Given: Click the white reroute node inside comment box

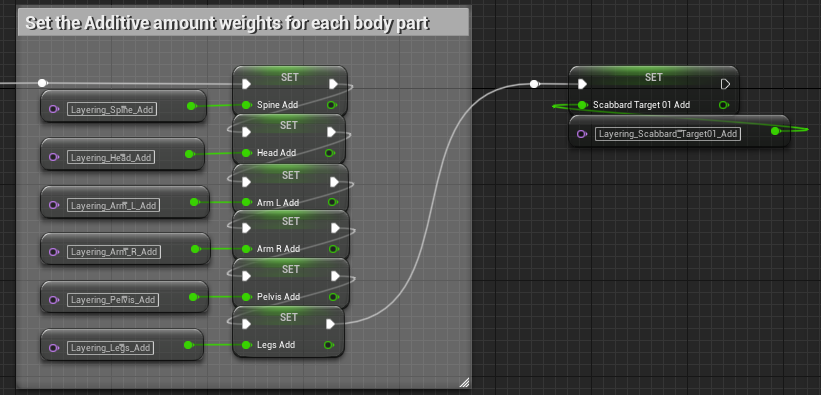Looking at the screenshot, I should [42, 83].
